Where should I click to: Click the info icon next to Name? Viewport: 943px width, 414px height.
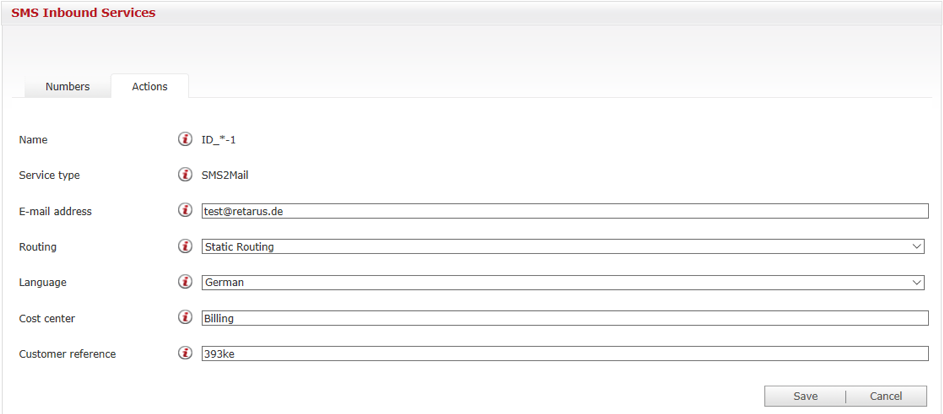coord(185,139)
